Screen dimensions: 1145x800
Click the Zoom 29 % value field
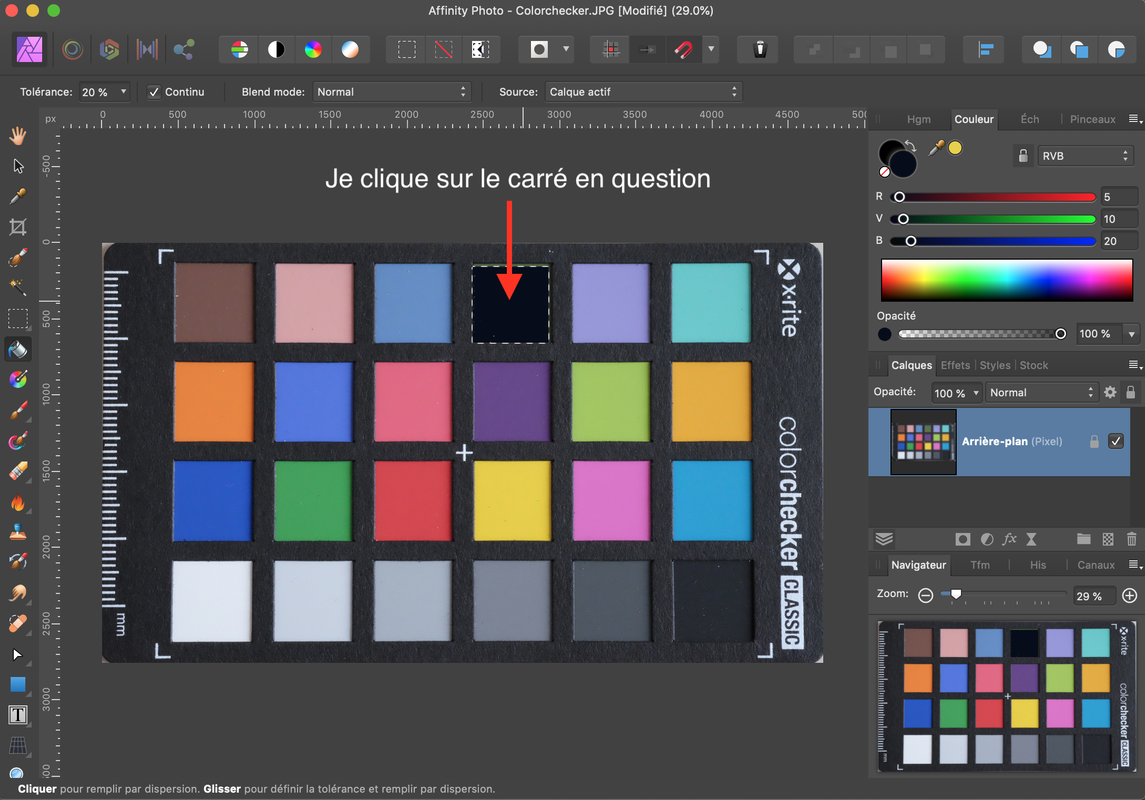pos(1093,596)
